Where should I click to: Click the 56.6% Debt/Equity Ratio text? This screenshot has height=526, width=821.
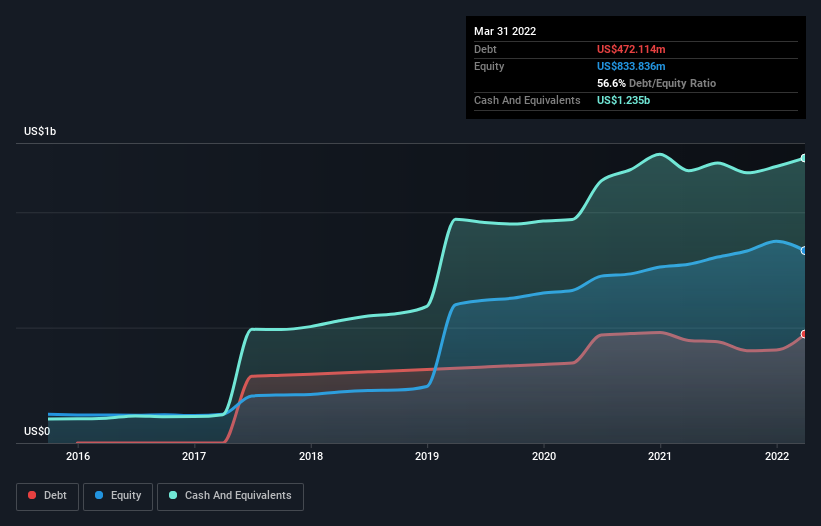click(x=656, y=83)
